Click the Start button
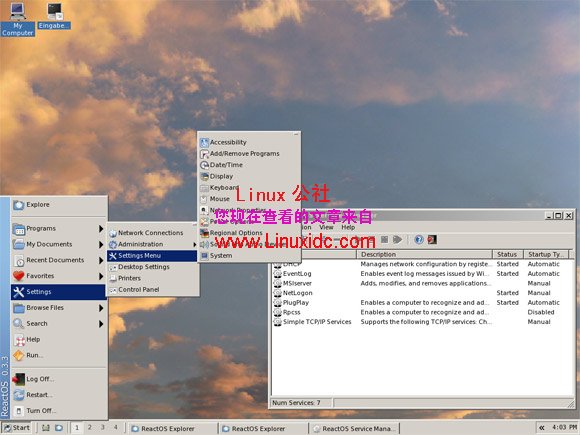 pyautogui.click(x=17, y=428)
